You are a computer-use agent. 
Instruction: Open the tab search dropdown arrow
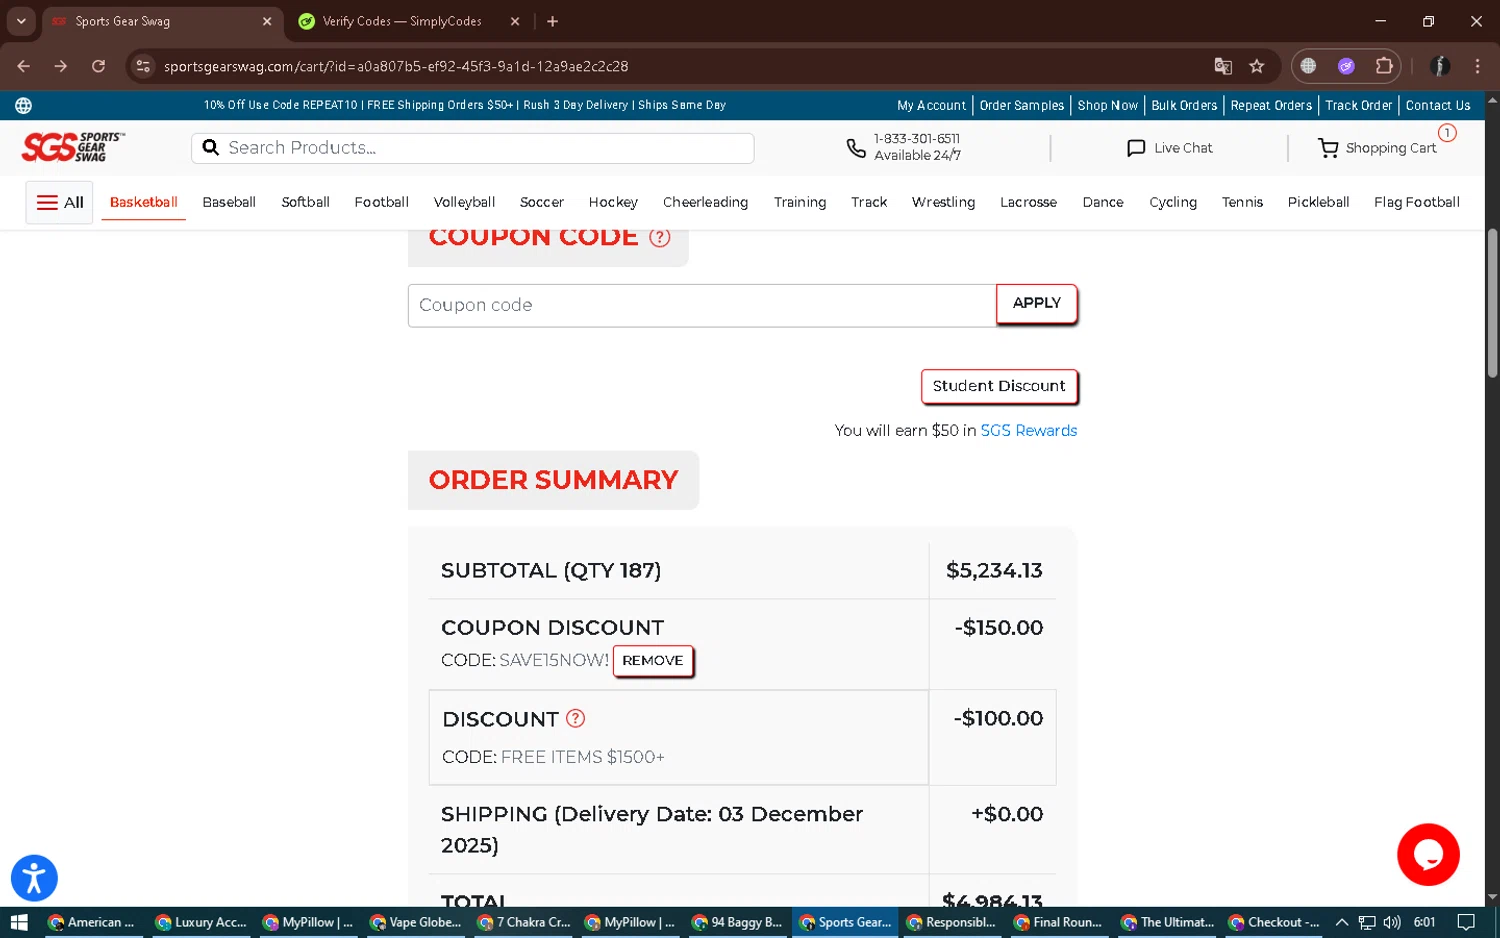(21, 21)
